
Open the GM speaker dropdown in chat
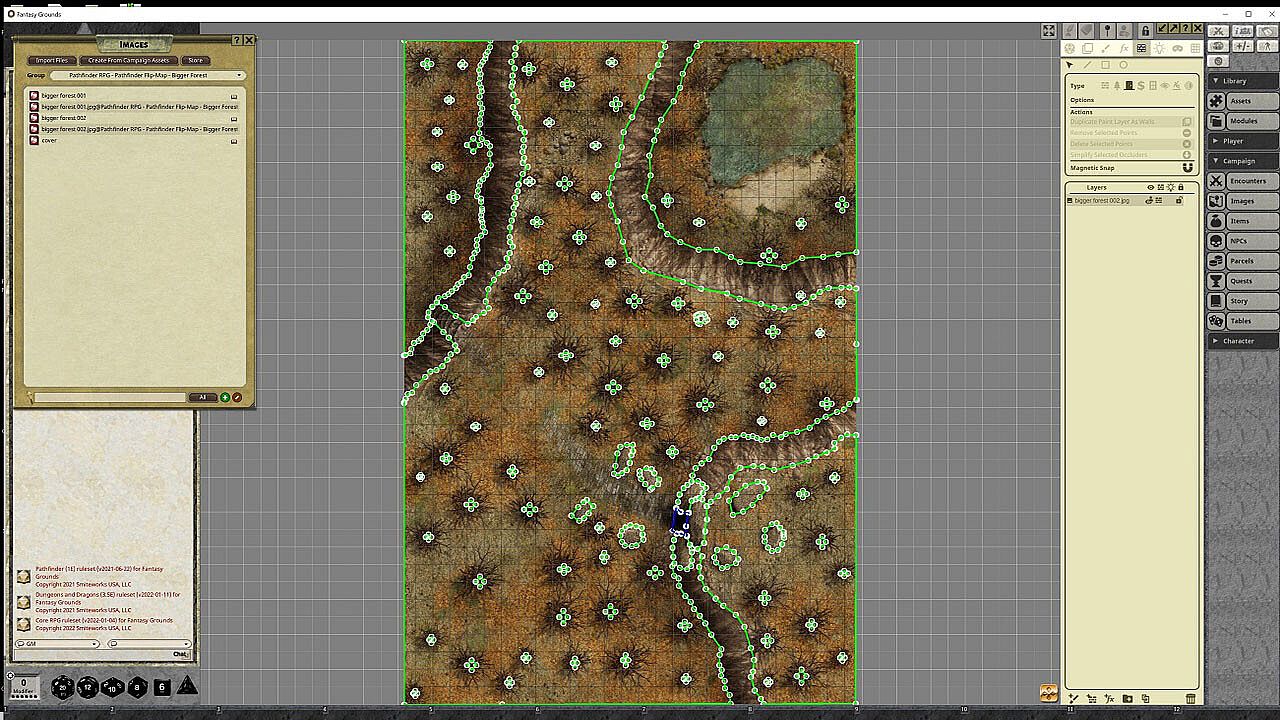(x=57, y=644)
